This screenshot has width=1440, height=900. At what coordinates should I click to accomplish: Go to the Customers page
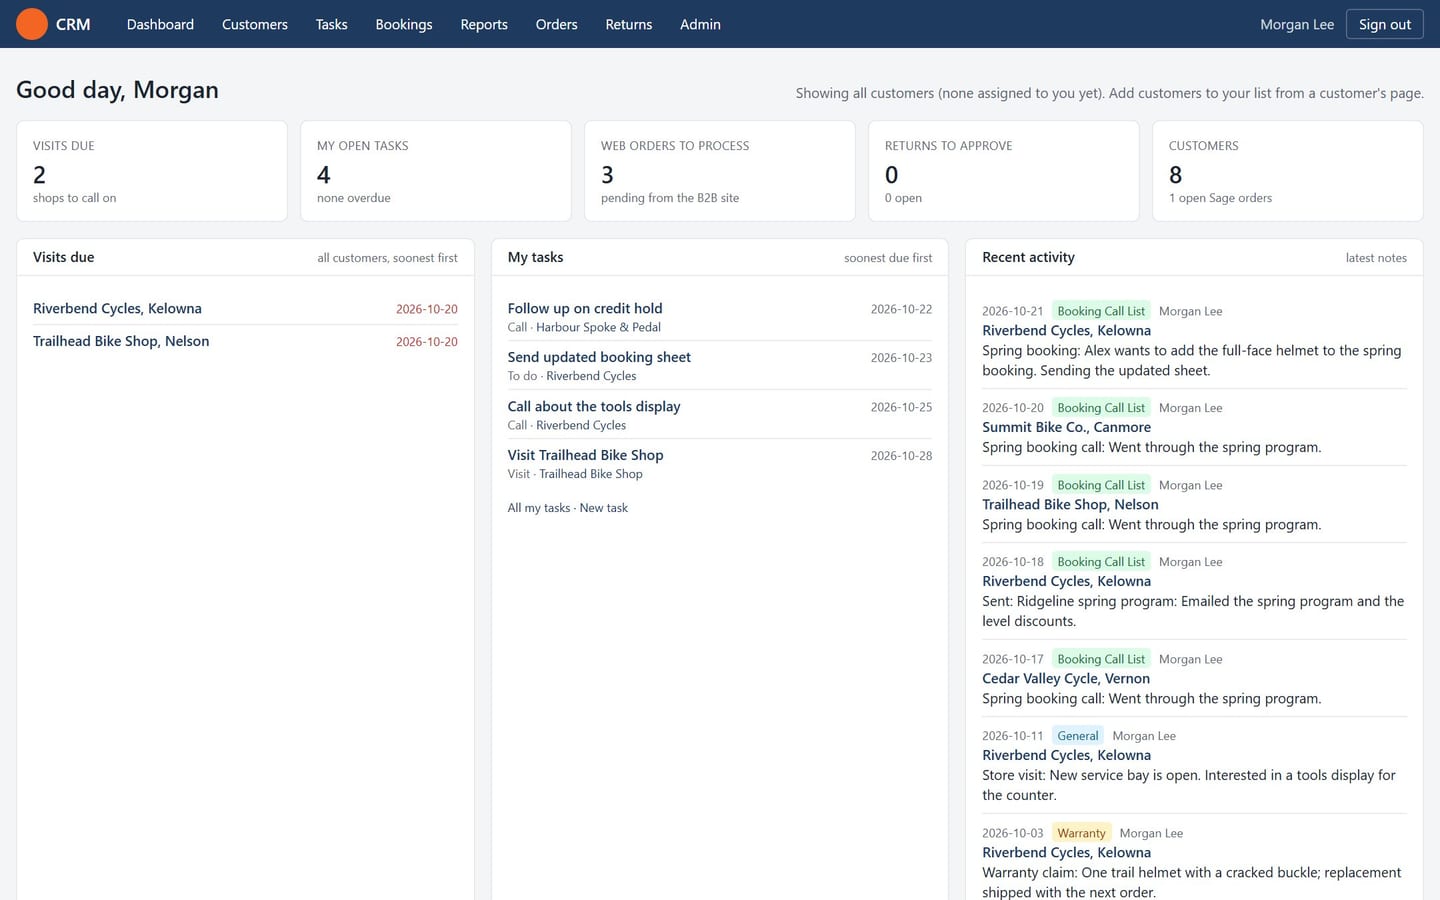pyautogui.click(x=255, y=24)
